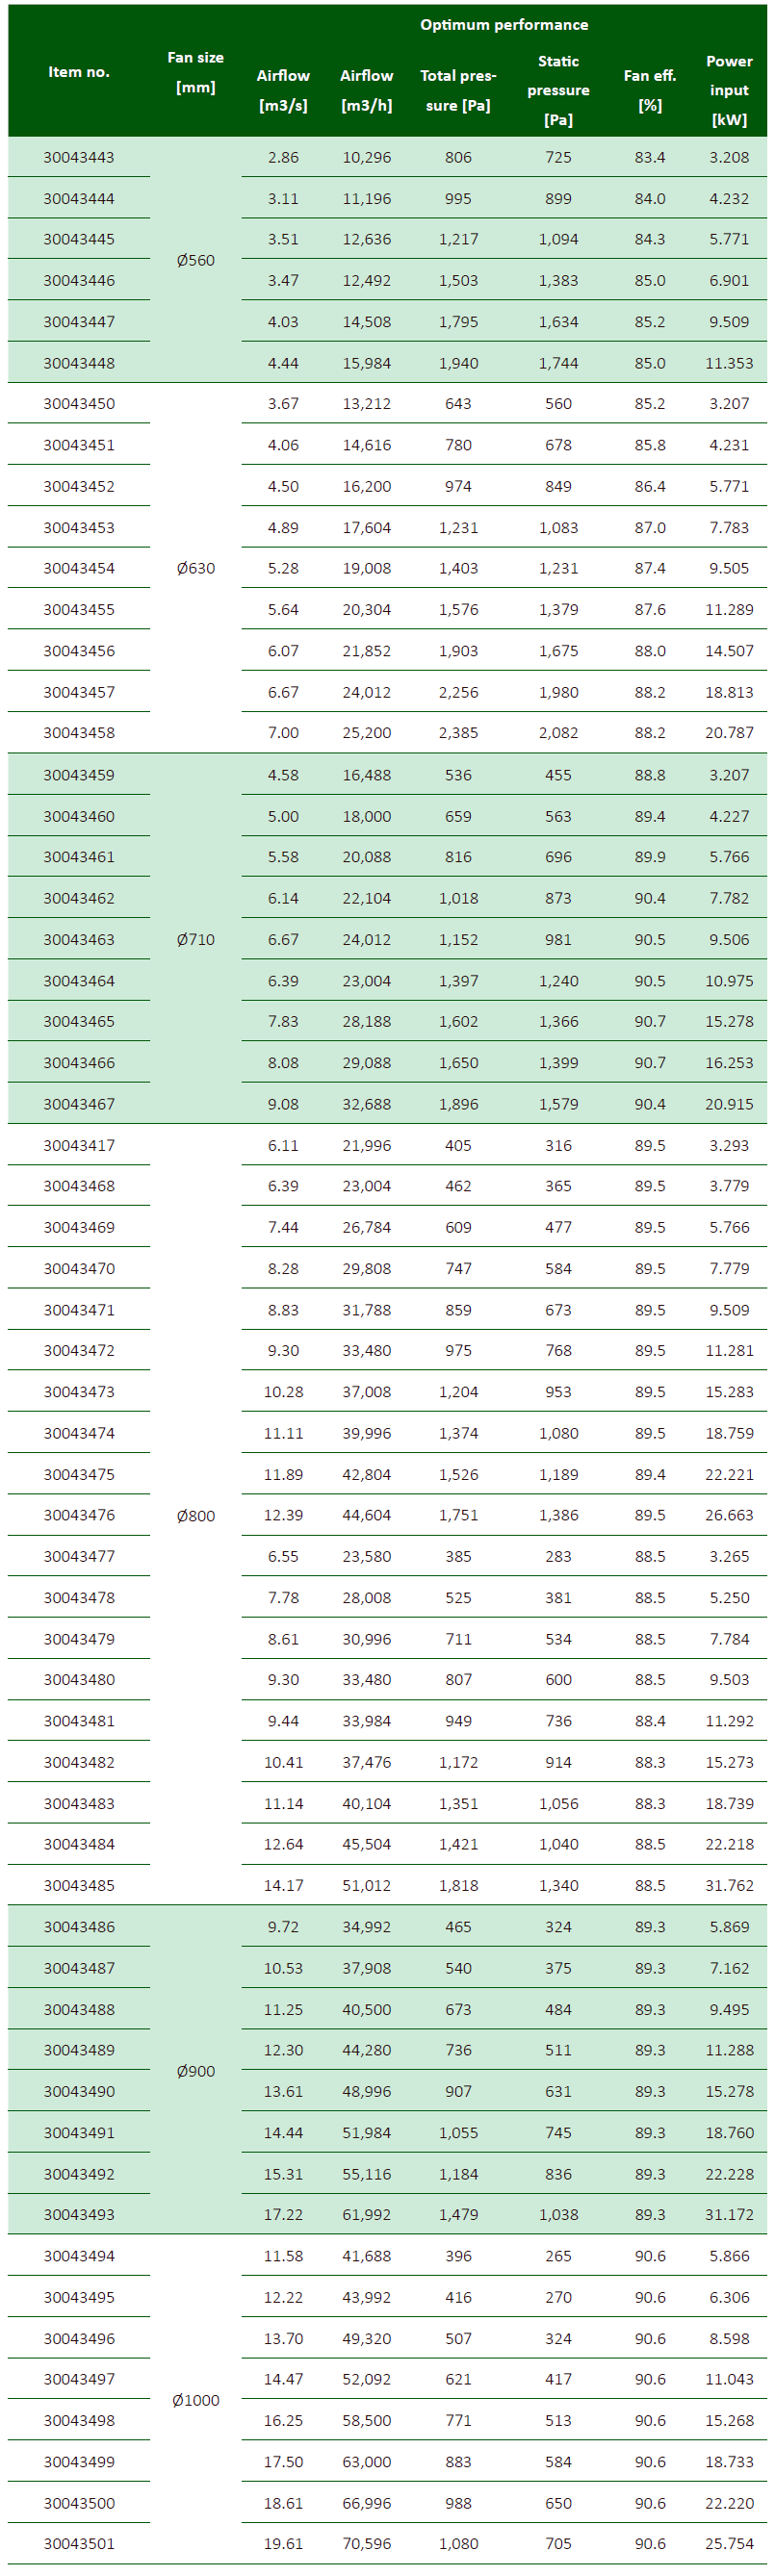The height and width of the screenshot is (2576, 775).
Task: Select the Ø710 fan size cell
Action: tap(195, 939)
